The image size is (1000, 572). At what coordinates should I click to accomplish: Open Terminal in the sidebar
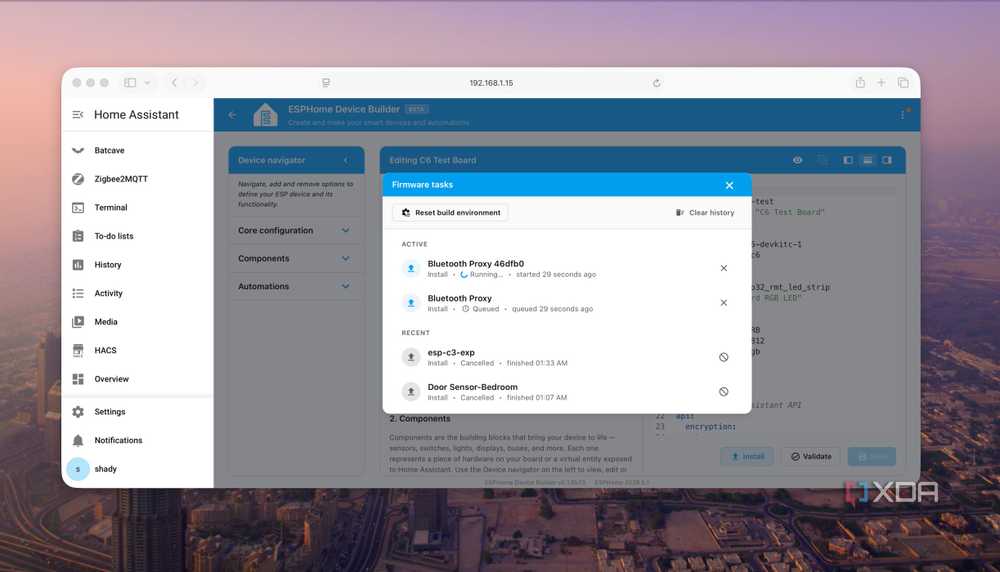click(137, 208)
